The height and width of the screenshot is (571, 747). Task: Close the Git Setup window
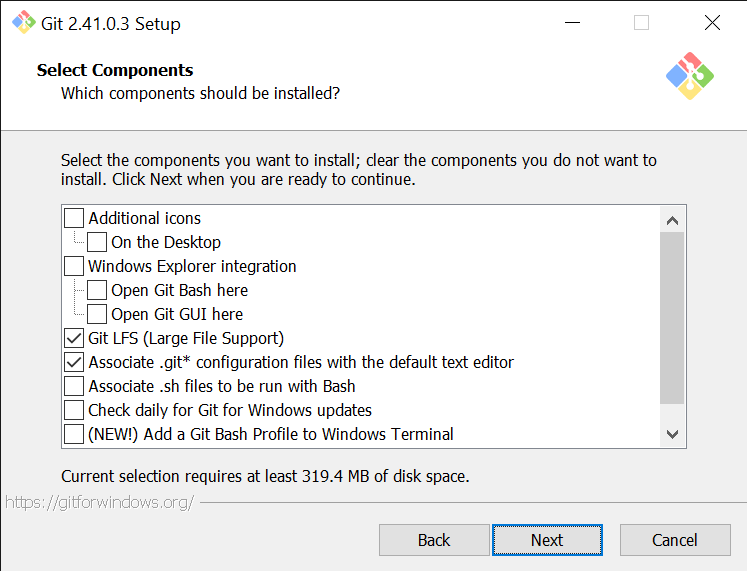pos(712,23)
